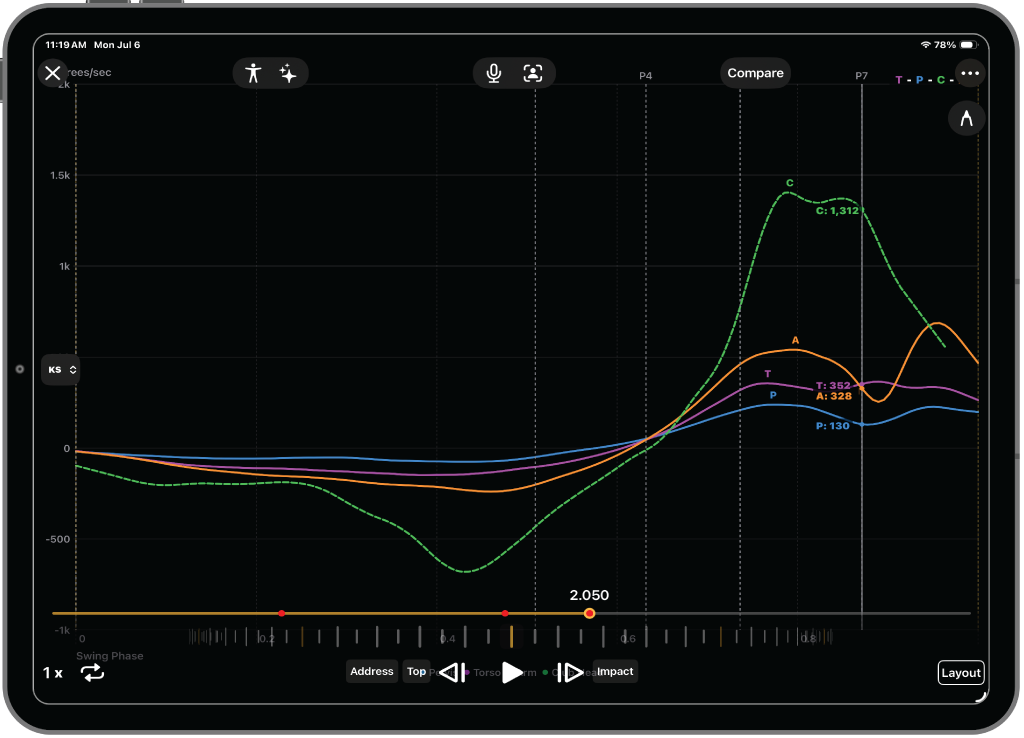
Task: Click the purple T peak label
Action: (768, 374)
